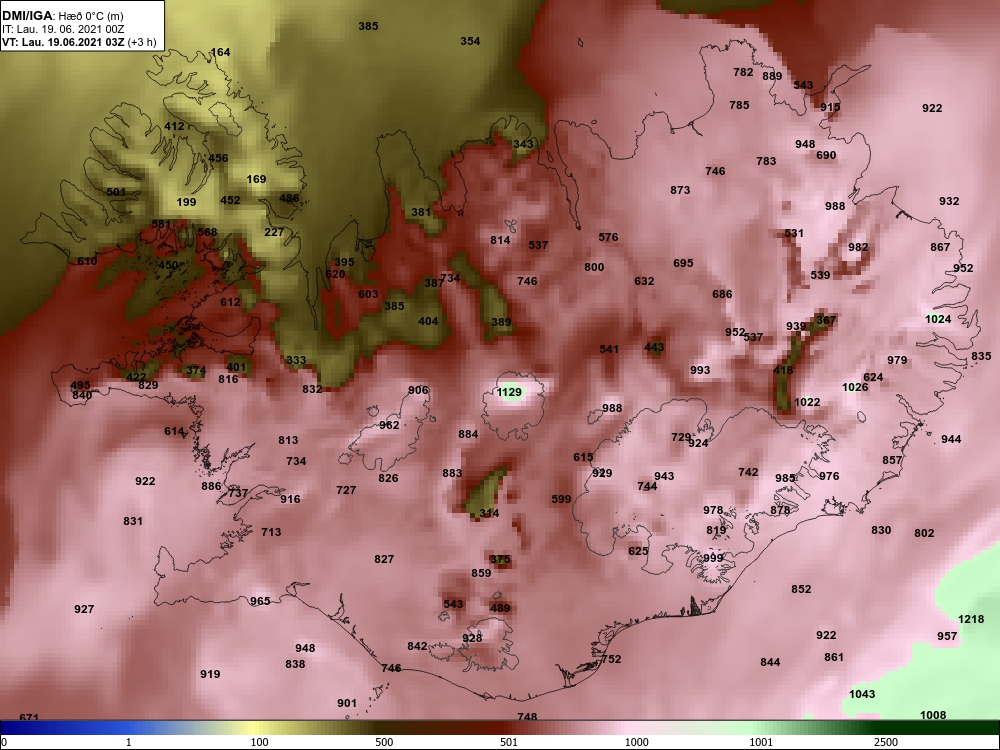Click the 227 reading
1000x750 pixels.
coord(274,232)
